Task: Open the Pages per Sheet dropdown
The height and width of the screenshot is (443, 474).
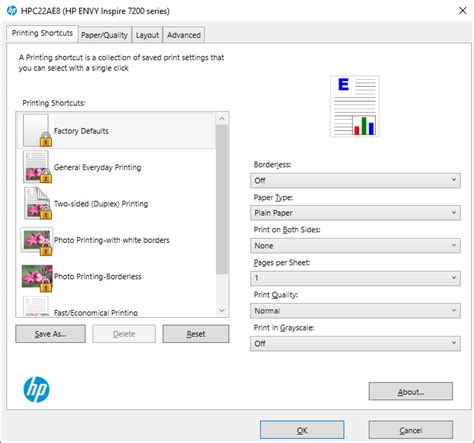Action: tap(355, 278)
